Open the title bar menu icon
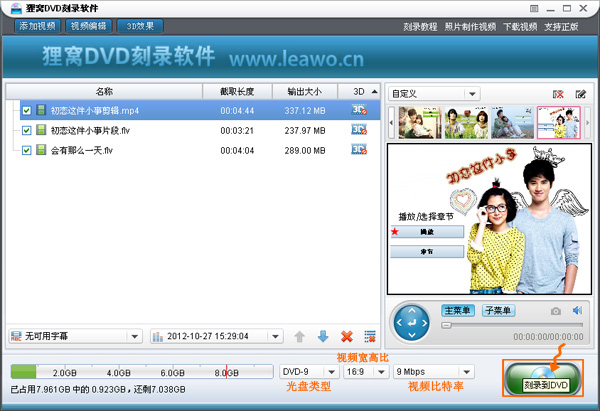Screen dimensions: 600x411 pos(534,8)
